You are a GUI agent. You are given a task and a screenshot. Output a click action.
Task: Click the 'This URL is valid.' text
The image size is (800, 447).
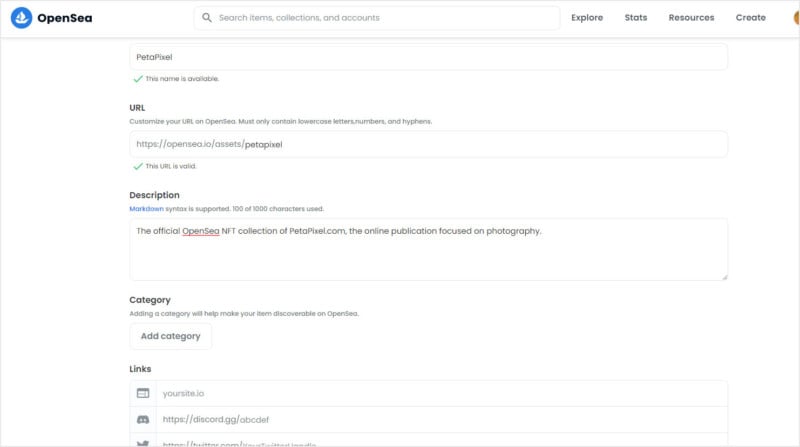click(x=171, y=166)
